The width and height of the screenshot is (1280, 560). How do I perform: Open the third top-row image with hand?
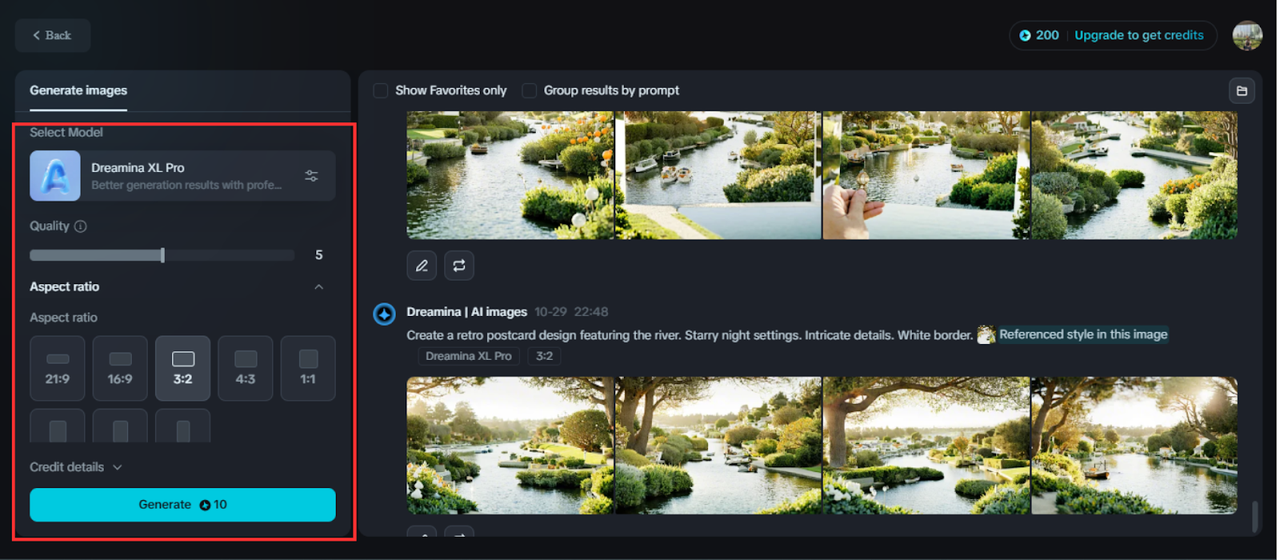coord(925,175)
